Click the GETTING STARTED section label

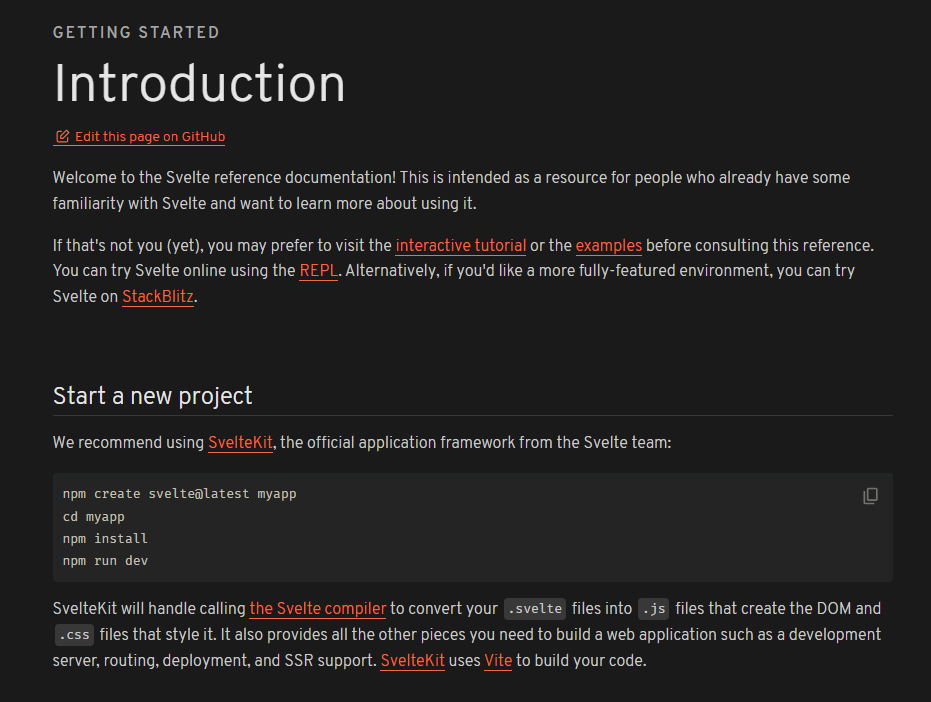(136, 32)
